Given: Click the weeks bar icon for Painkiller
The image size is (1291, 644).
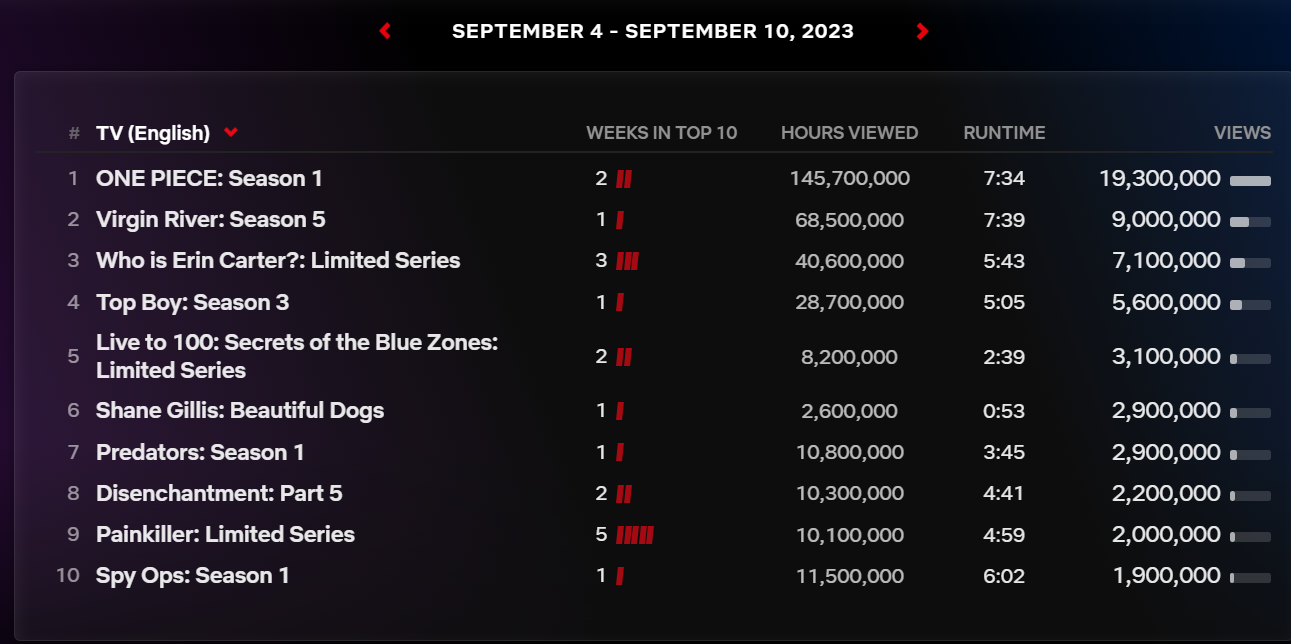Looking at the screenshot, I should [x=635, y=534].
